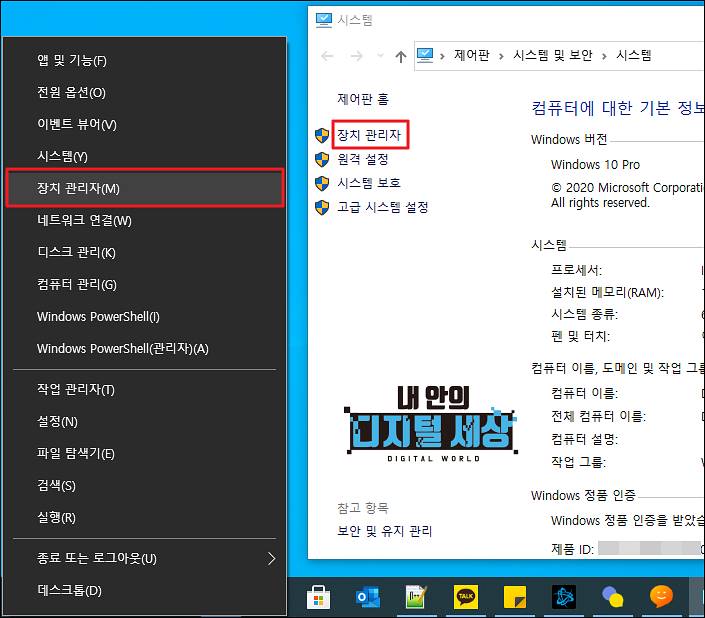
Task: Click the Forward navigation arrow
Action: (357, 56)
